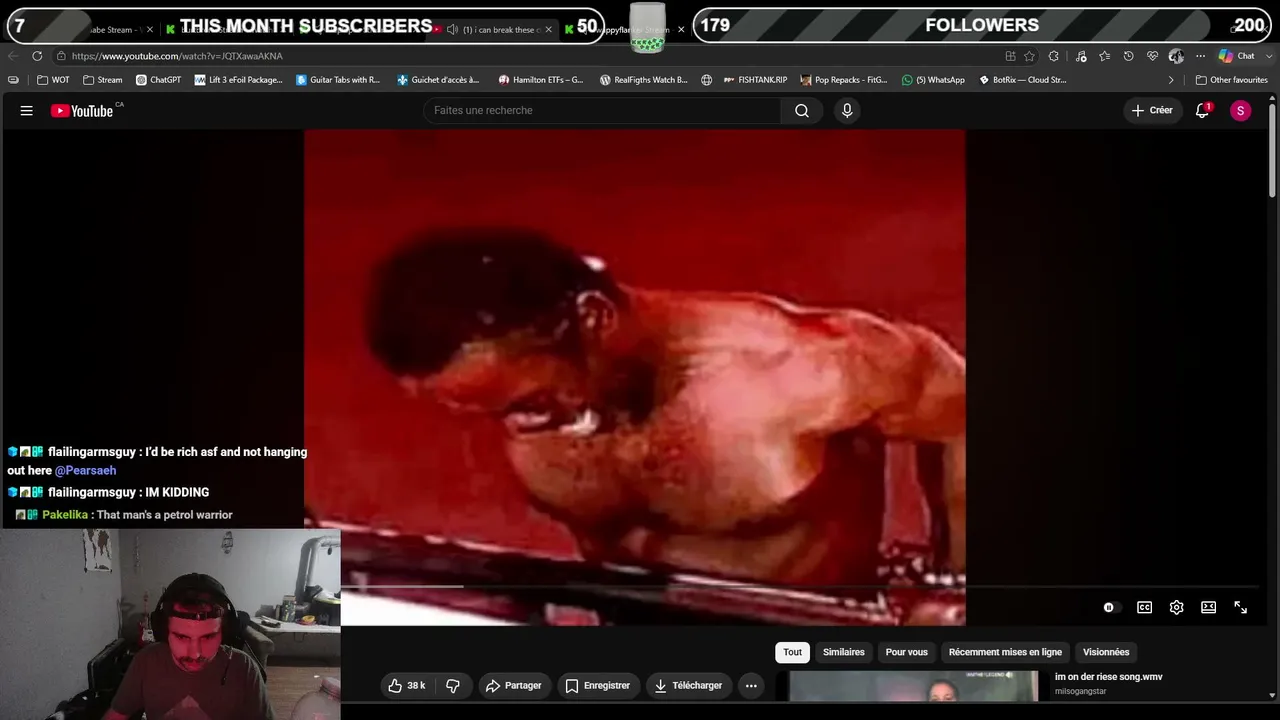1280x720 pixels.
Task: Click the Partager share button
Action: [x=513, y=685]
